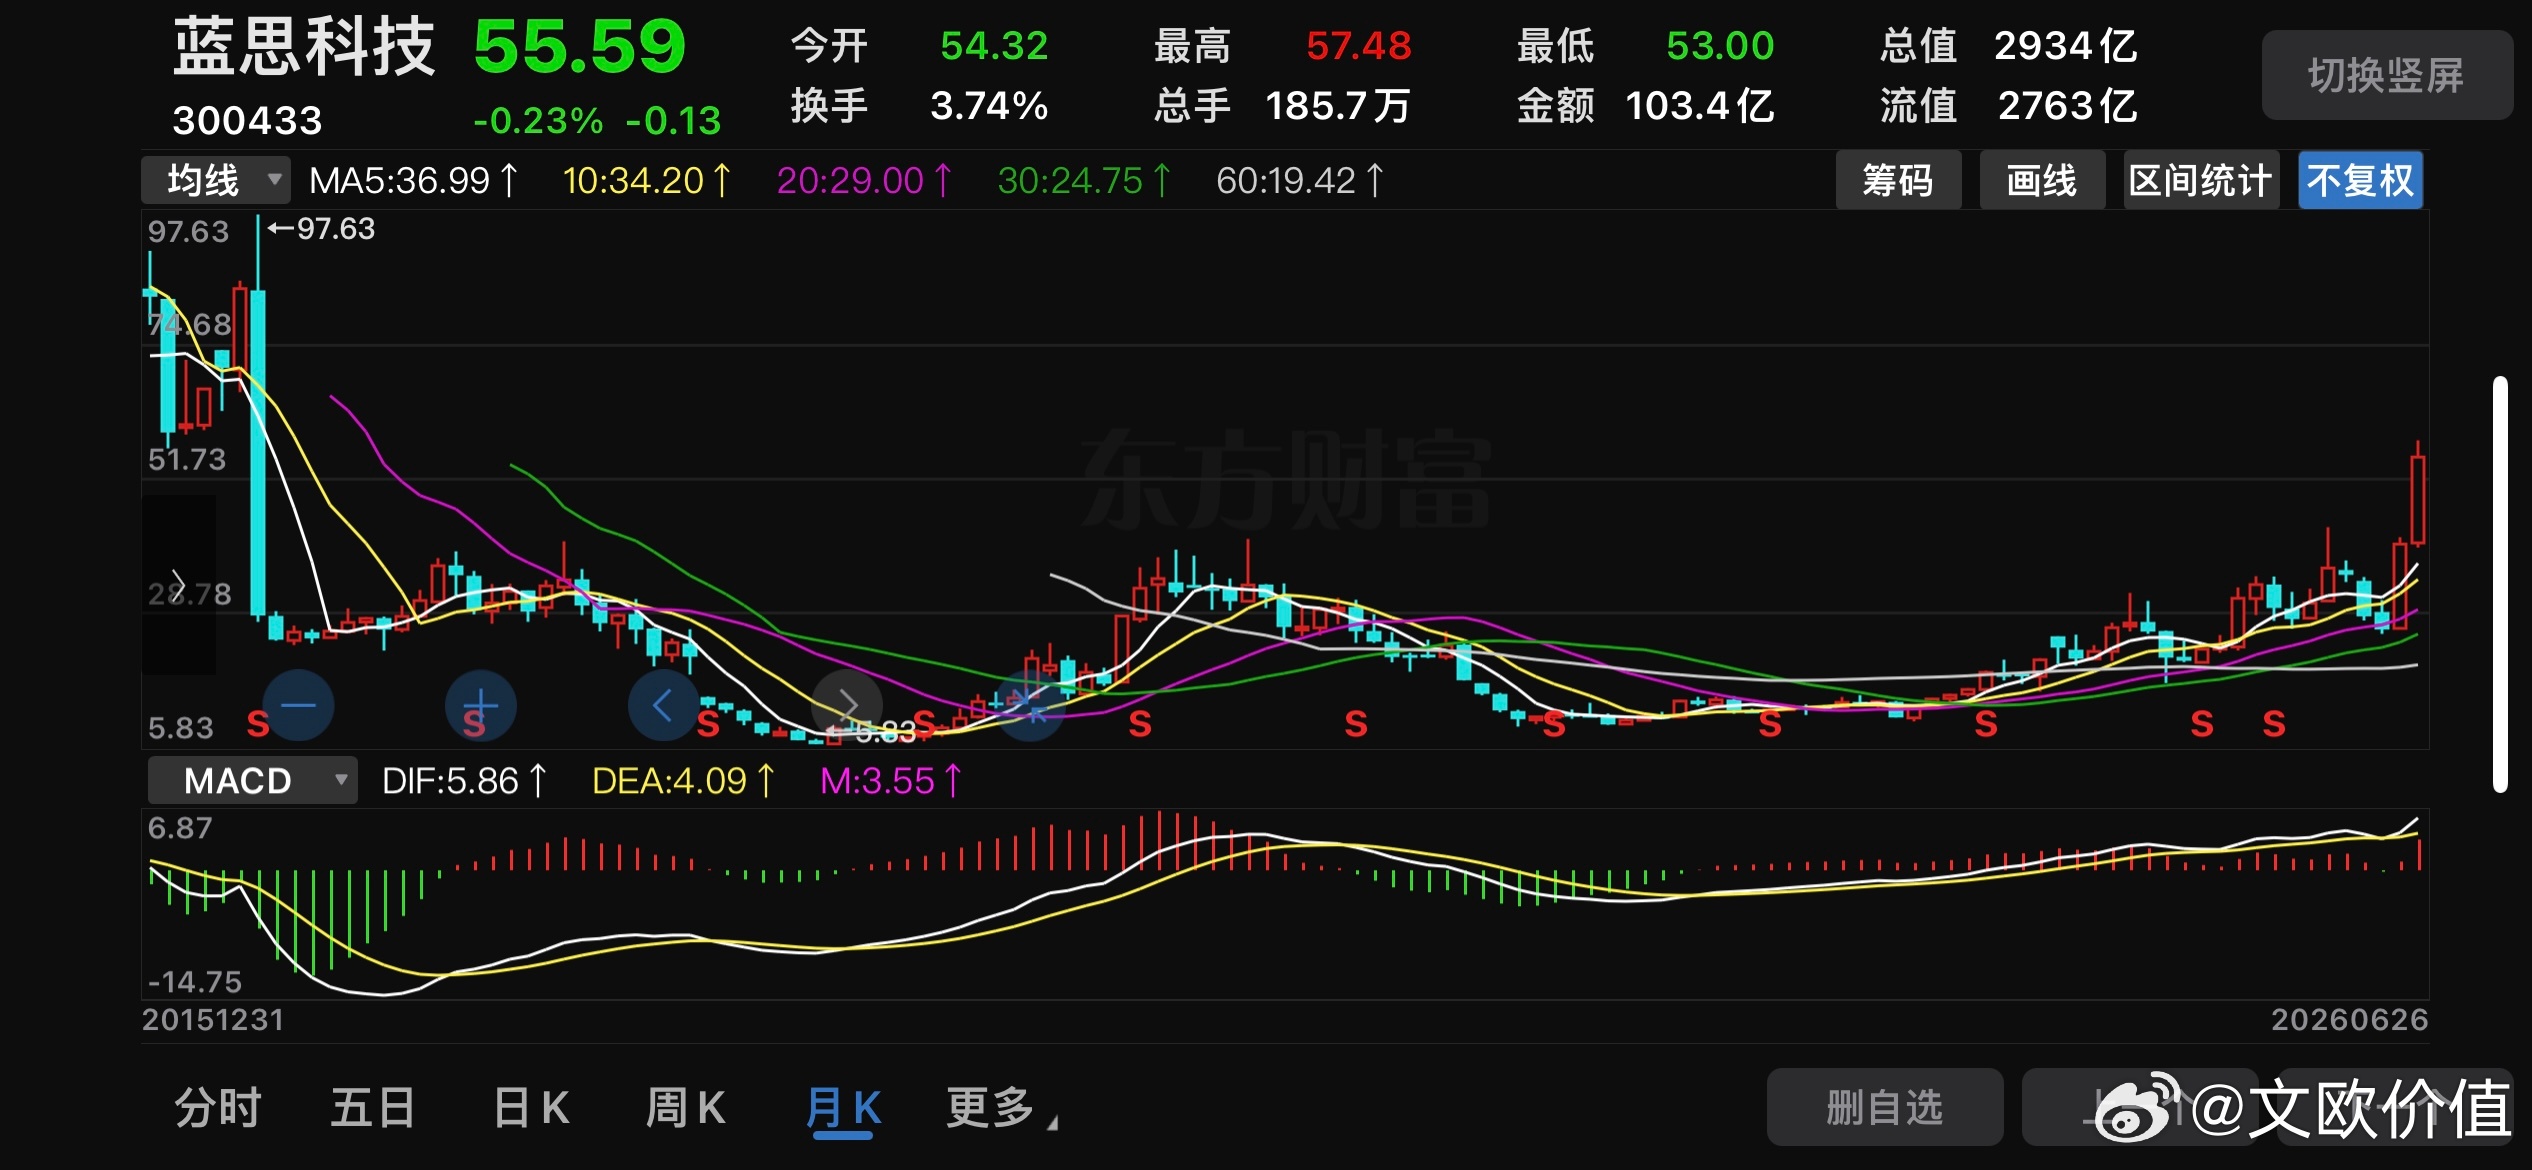Click the current price 55.59
2532x1170 pixels.
point(580,47)
